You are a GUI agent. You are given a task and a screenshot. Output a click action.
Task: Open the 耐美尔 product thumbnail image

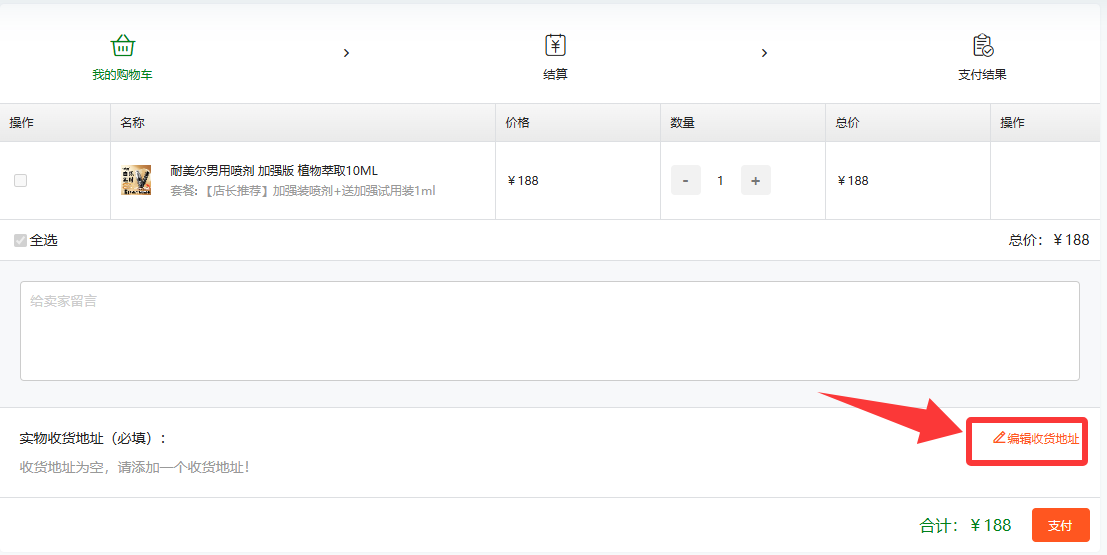coord(136,180)
